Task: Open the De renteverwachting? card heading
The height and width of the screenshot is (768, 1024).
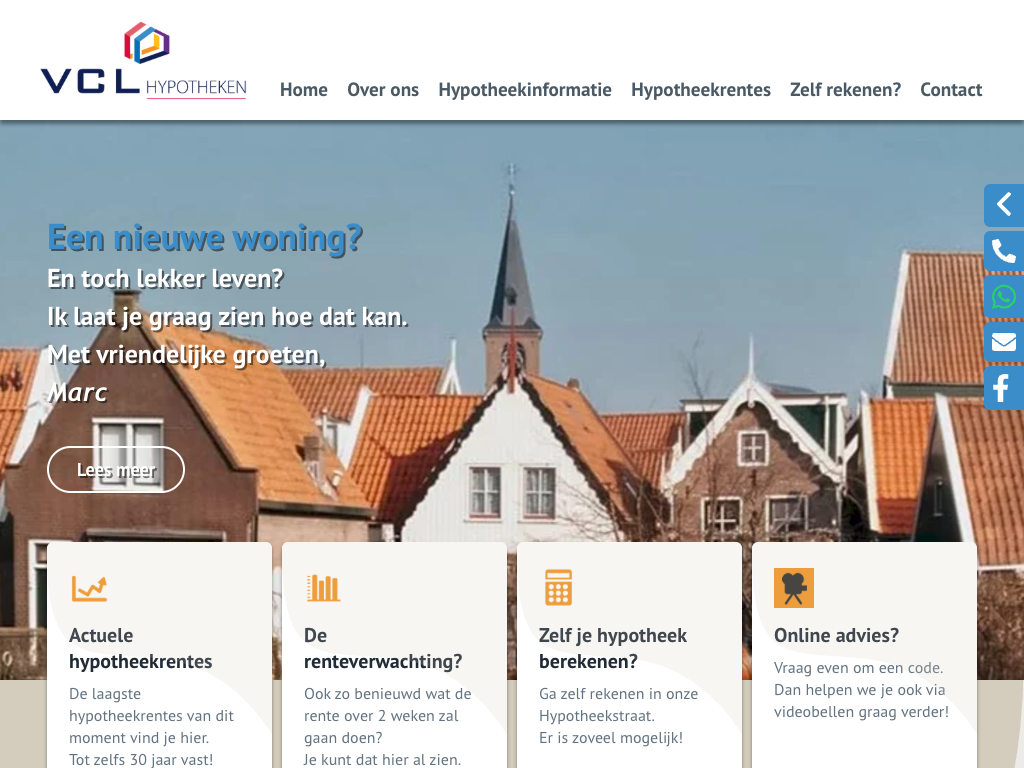Action: (x=383, y=648)
